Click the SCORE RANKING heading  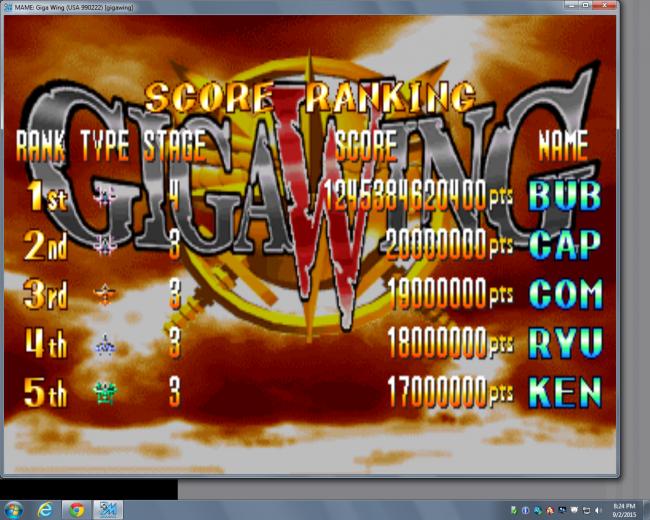pos(310,97)
